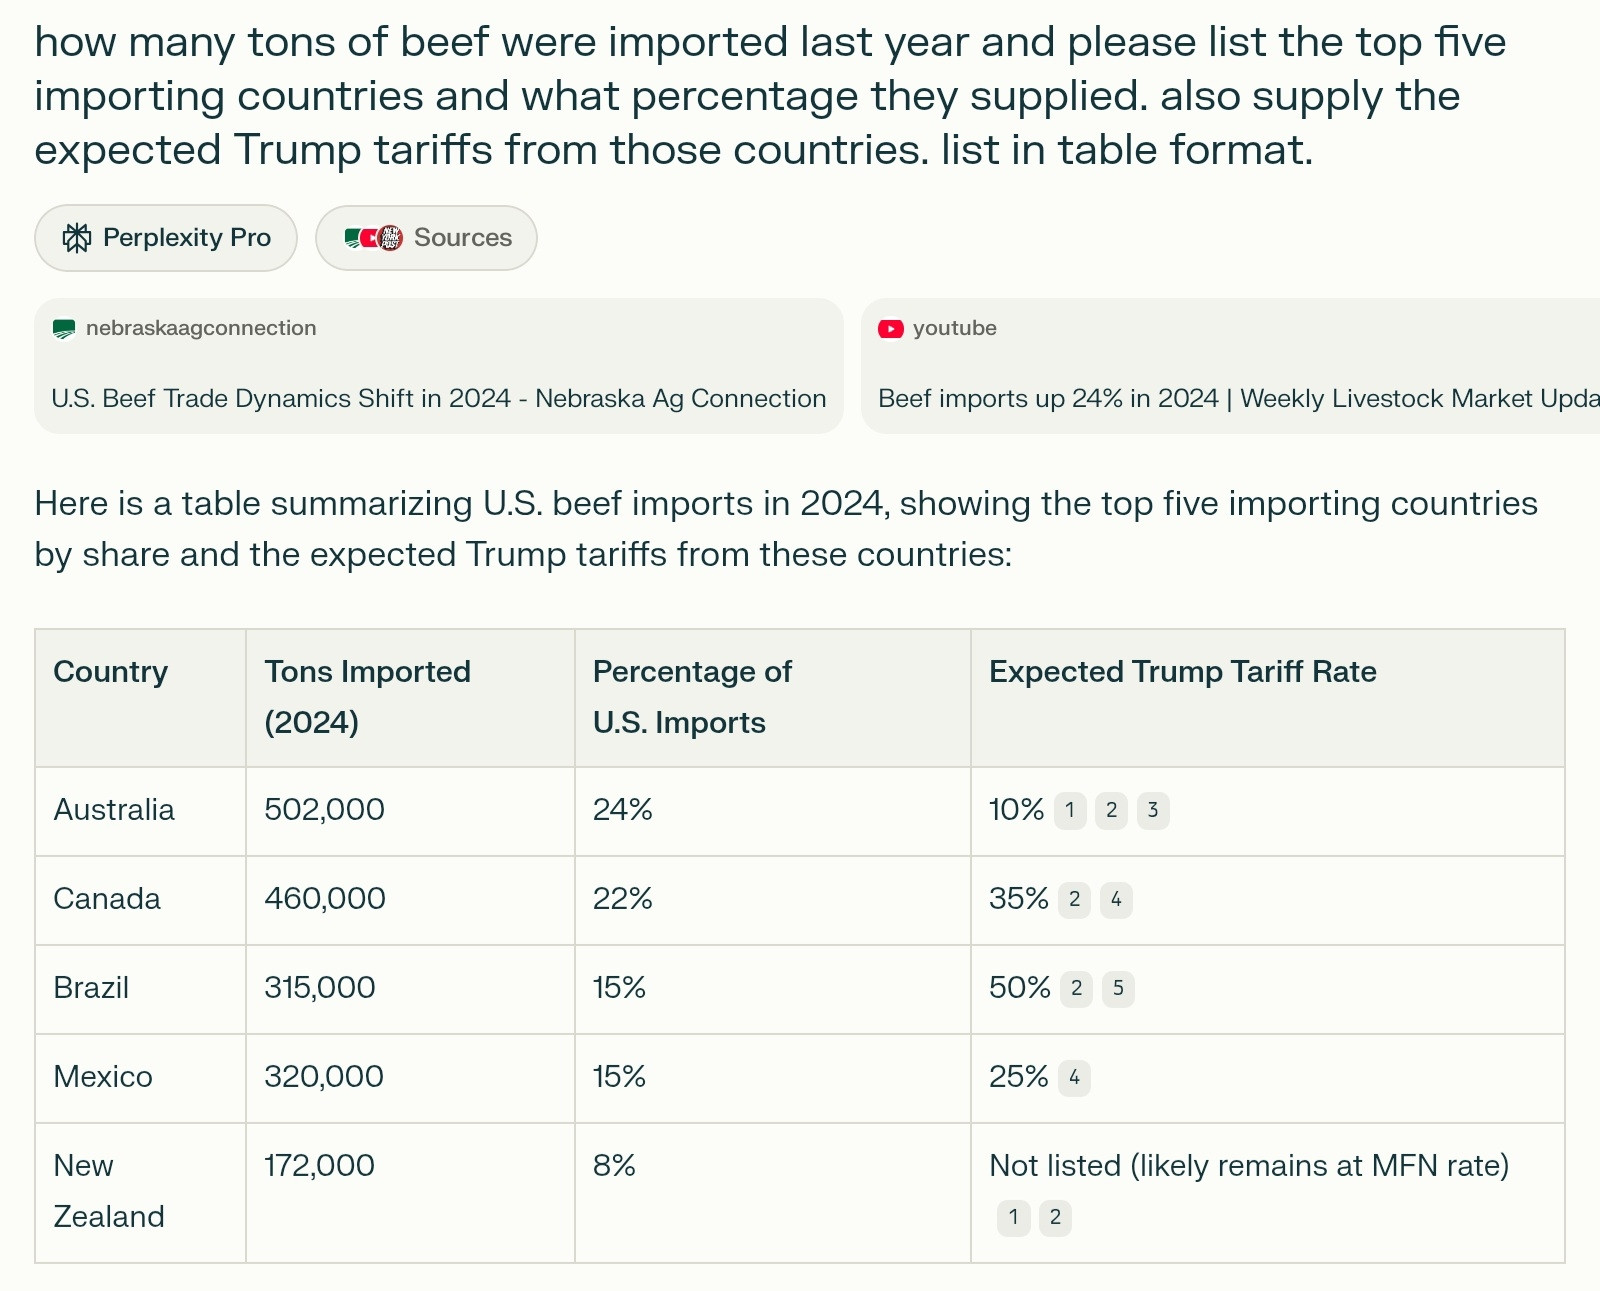Open the Sources favicon cluster
1600x1291 pixels.
tap(373, 238)
